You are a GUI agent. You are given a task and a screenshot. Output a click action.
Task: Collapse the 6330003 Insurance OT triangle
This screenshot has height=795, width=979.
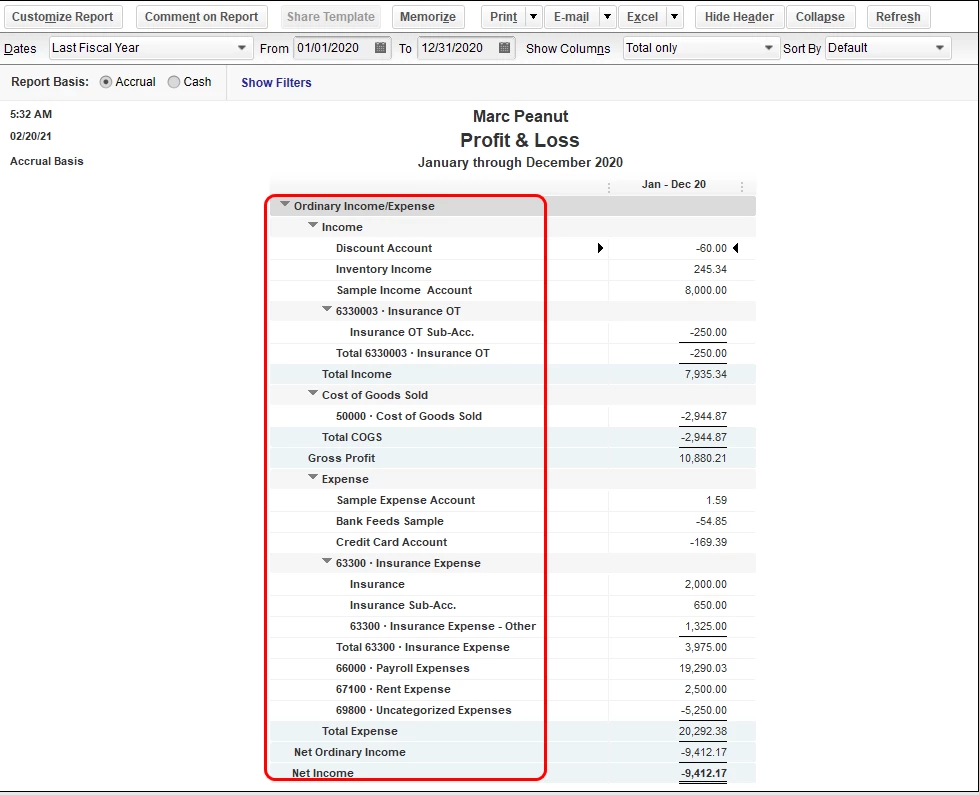(x=327, y=309)
